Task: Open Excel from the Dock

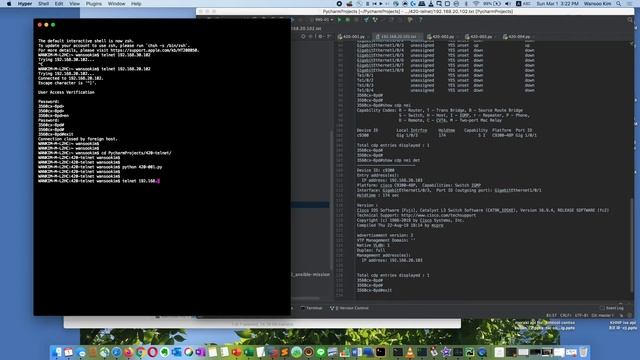Action: [x=249, y=352]
